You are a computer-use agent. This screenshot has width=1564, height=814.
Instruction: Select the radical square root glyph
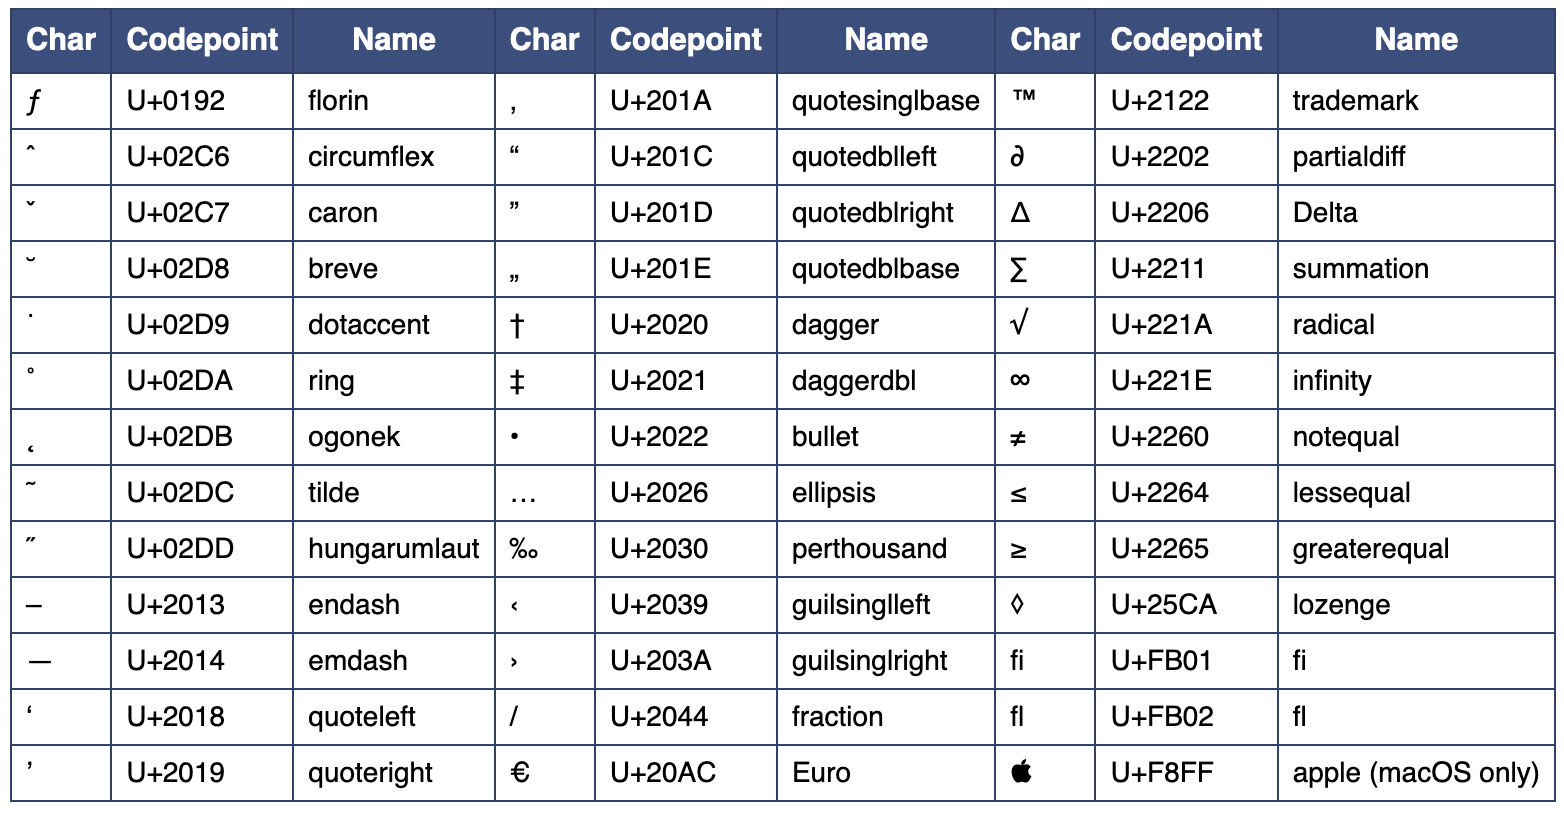[1019, 323]
